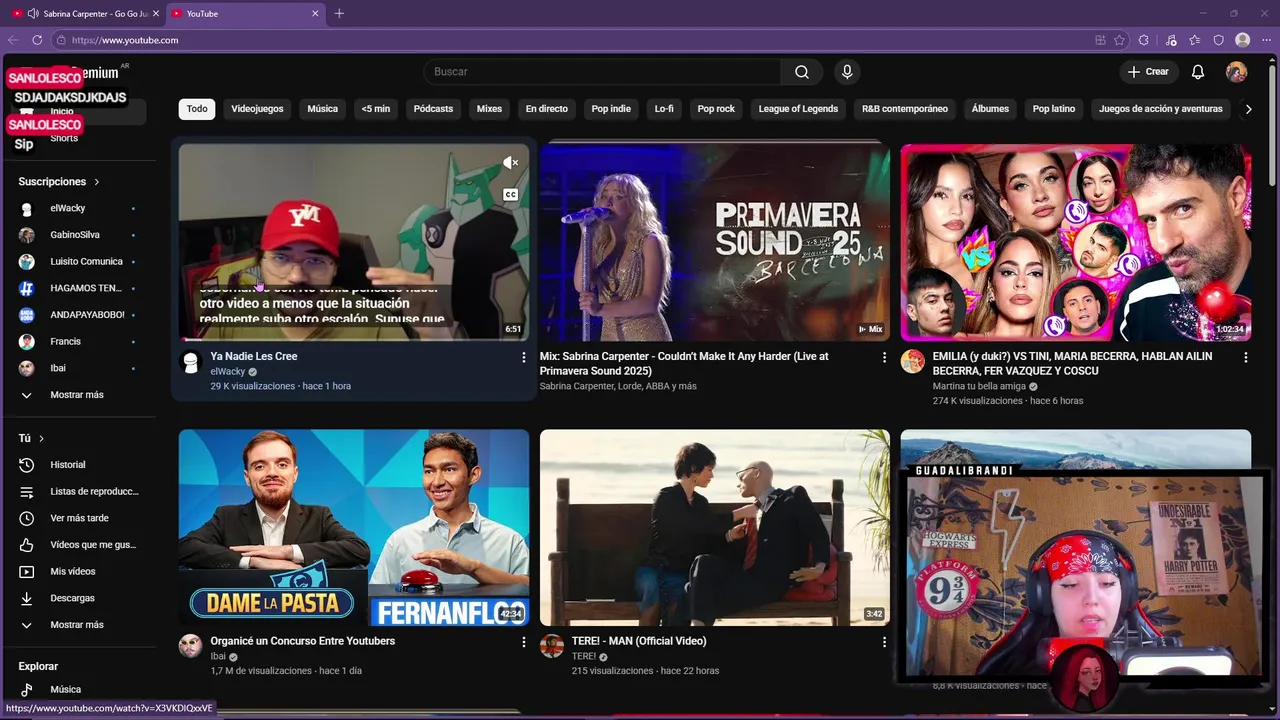This screenshot has width=1280, height=720.
Task: Click the Ibai channel avatar under video
Action: [x=190, y=646]
